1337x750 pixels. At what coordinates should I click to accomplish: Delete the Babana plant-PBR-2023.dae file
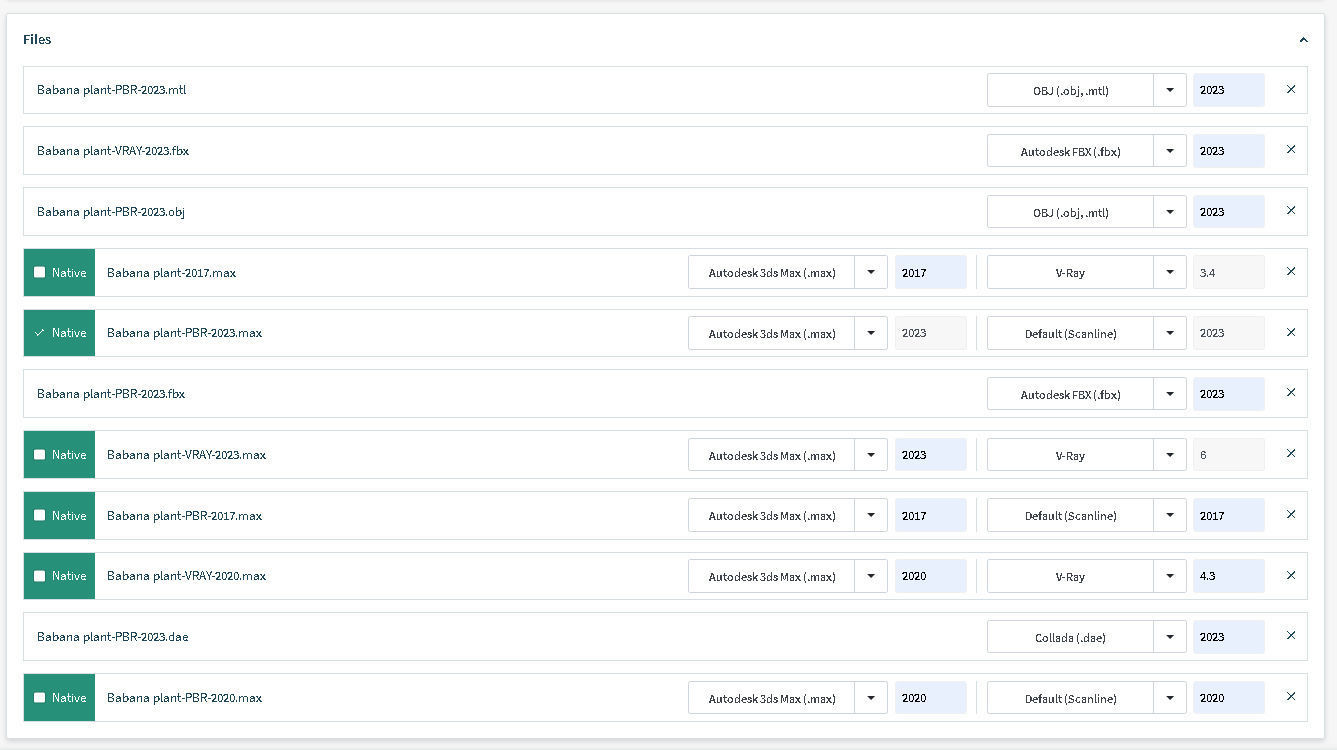pyautogui.click(x=1290, y=636)
